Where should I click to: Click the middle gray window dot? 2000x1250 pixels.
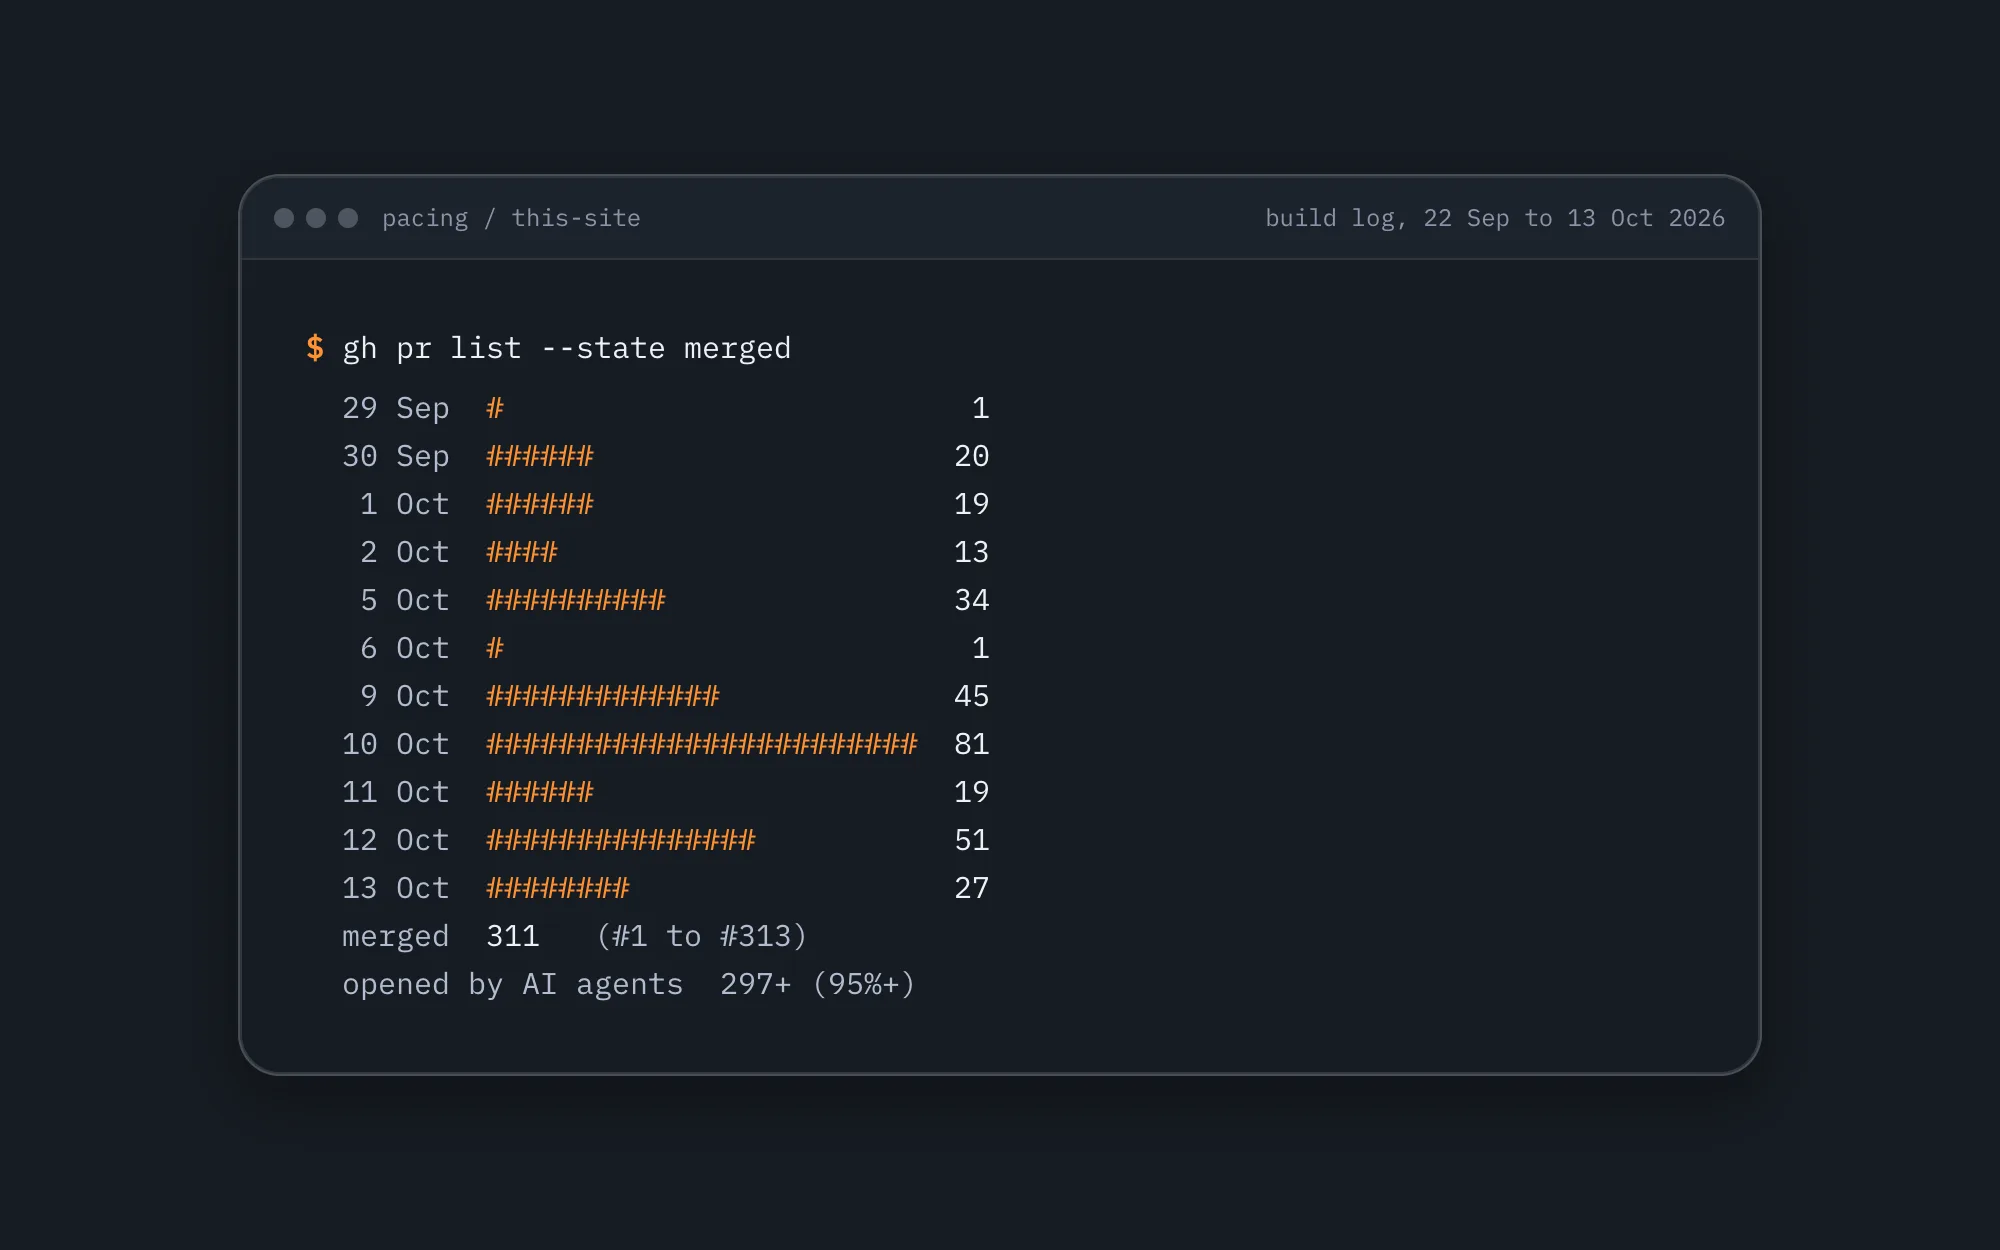(x=316, y=218)
